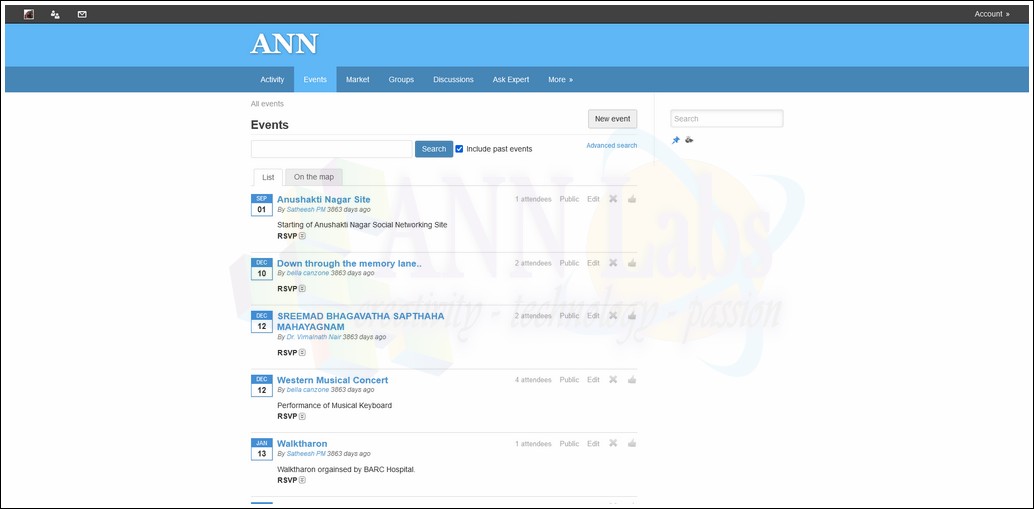Click the blue pin icon in sidebar
Screen dimensions: 1034x509
[676, 140]
